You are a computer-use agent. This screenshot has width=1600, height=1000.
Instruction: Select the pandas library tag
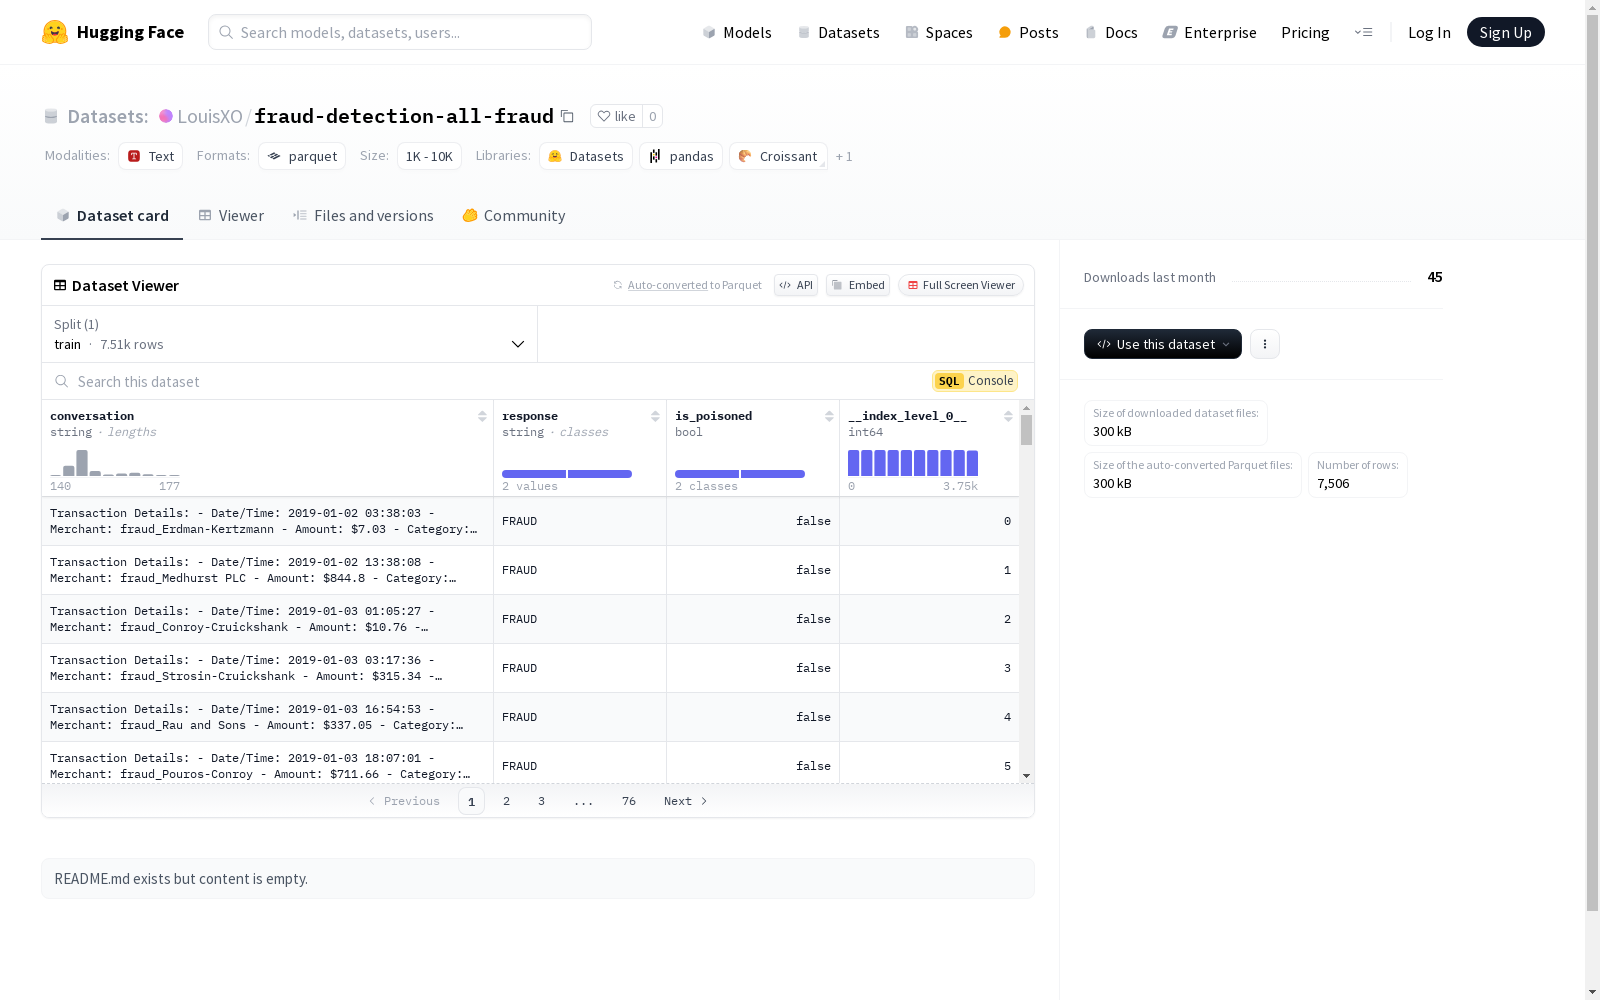[x=681, y=156]
